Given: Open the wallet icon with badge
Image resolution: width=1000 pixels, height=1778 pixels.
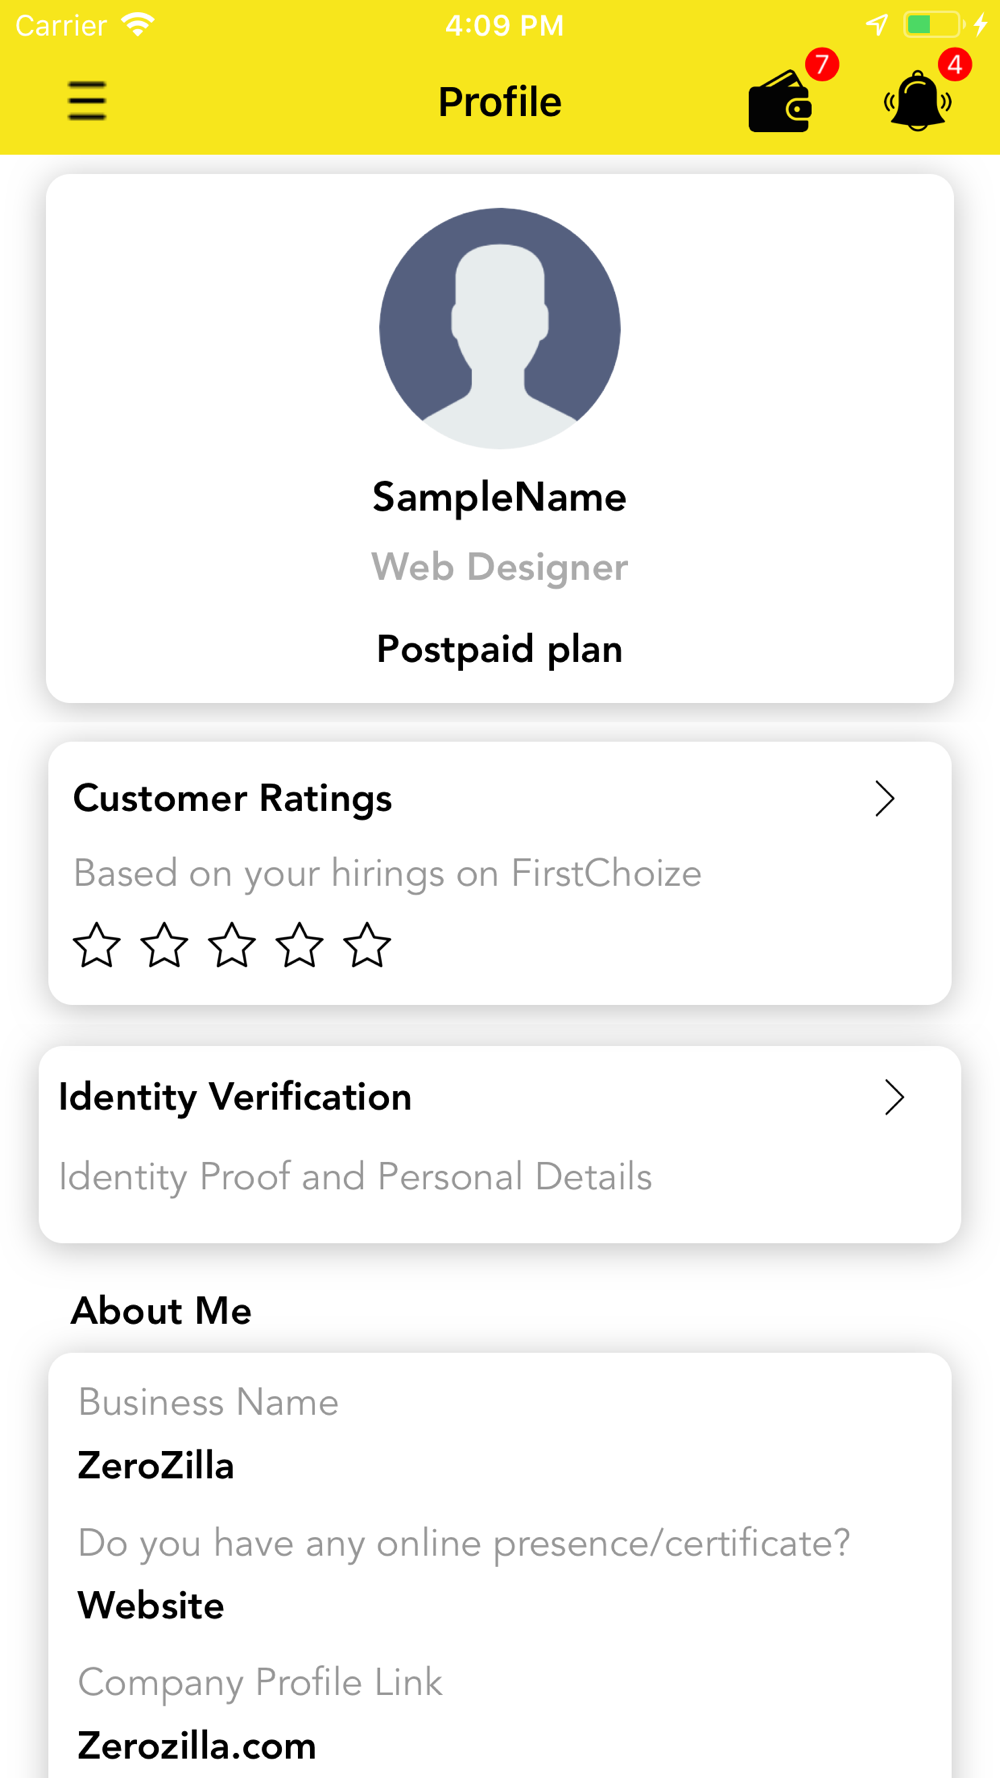Looking at the screenshot, I should point(781,100).
